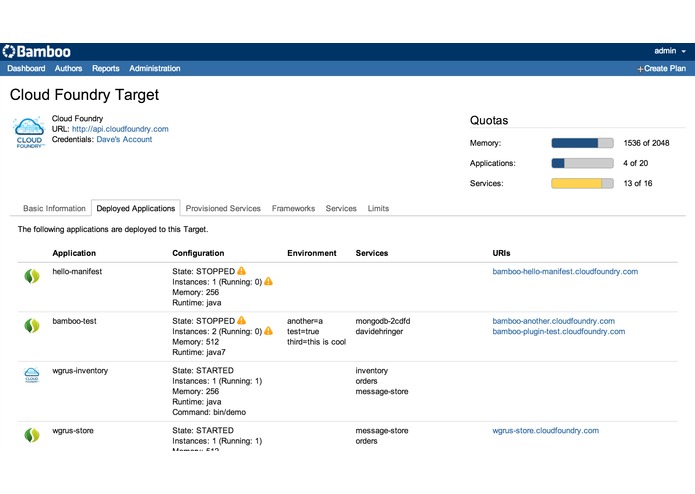Image resolution: width=695 pixels, height=494 pixels.
Task: Click the Applications quota progress bar
Action: (582, 163)
